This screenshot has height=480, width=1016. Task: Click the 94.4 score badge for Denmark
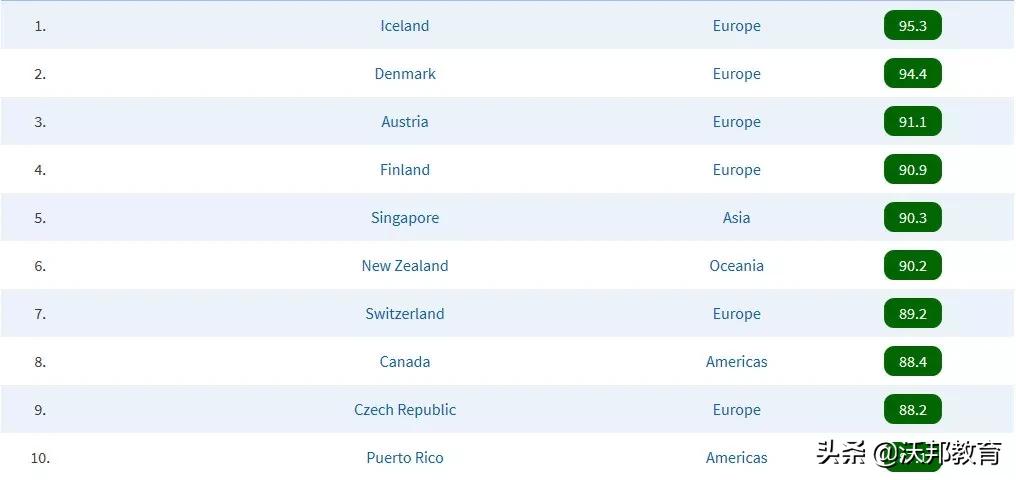[x=912, y=74]
